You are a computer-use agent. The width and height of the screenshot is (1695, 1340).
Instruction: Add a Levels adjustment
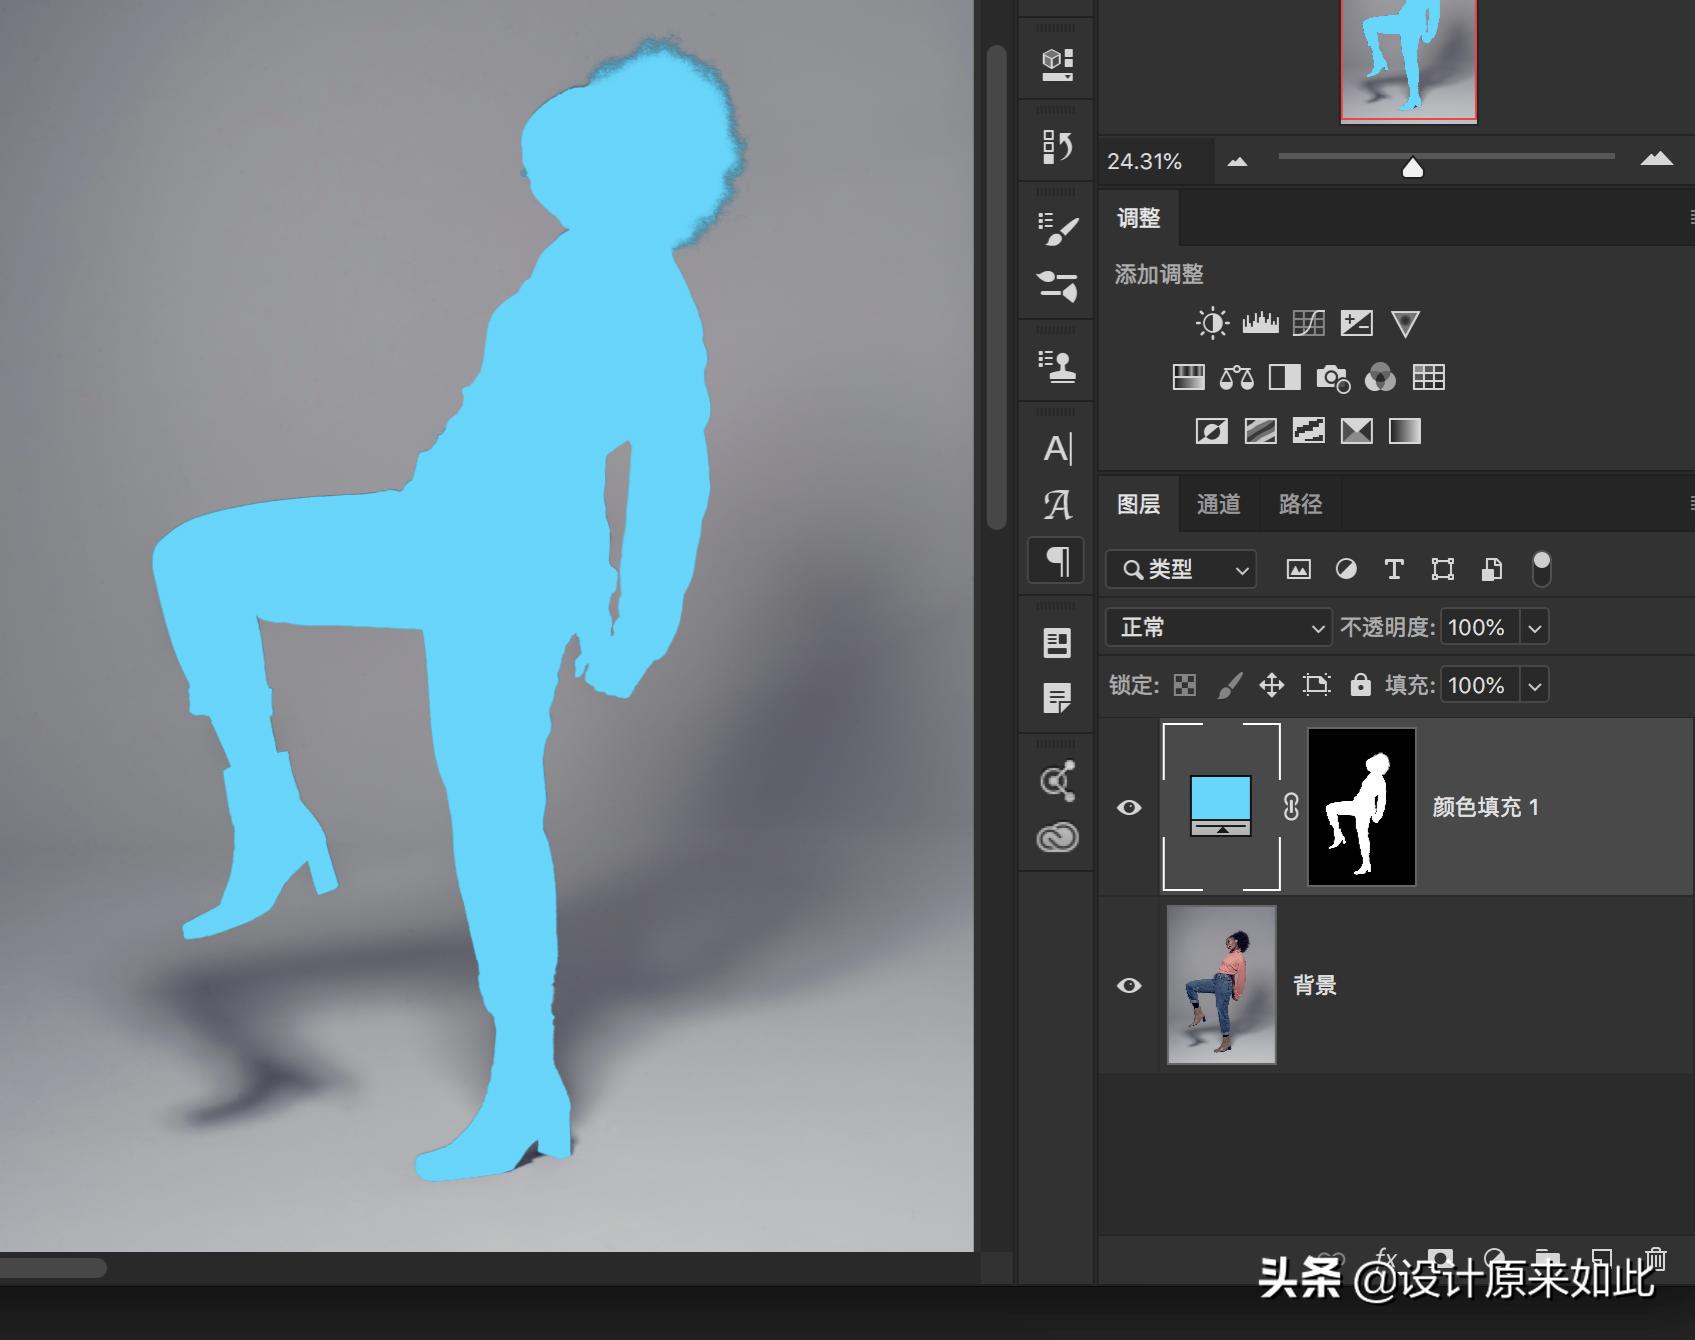(1262, 322)
